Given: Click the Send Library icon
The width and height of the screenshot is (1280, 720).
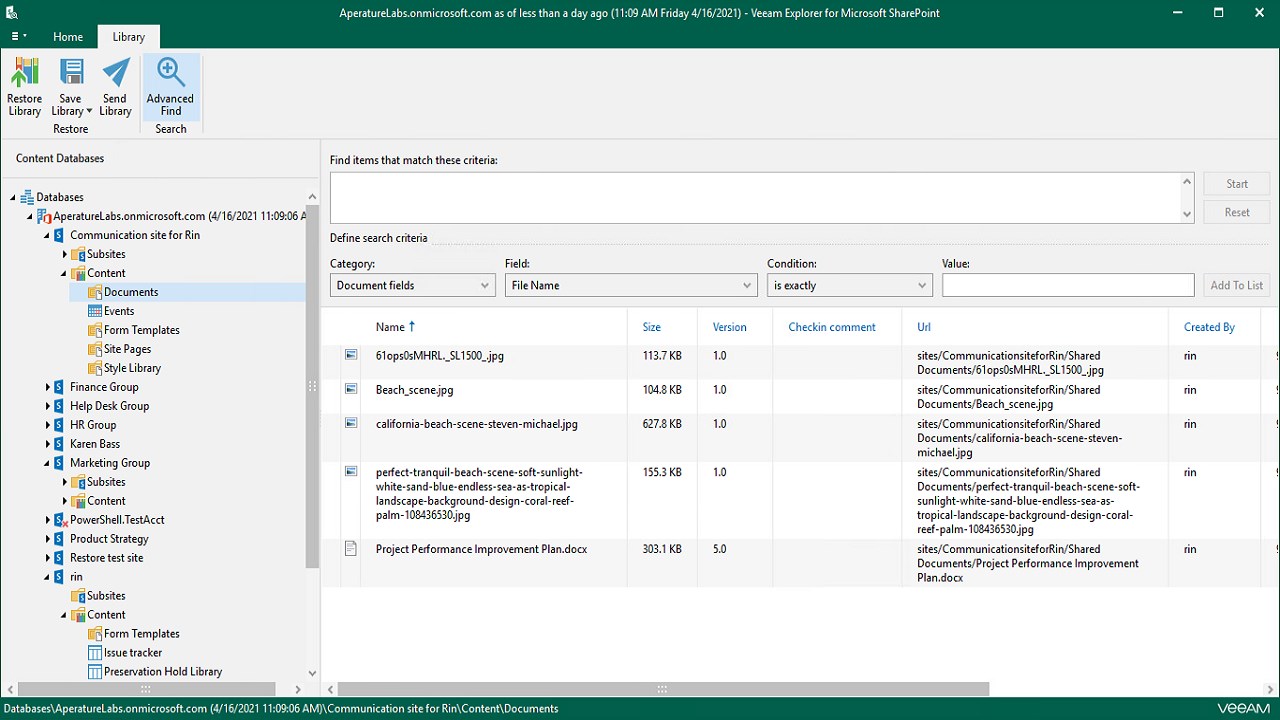Looking at the screenshot, I should click(x=115, y=74).
